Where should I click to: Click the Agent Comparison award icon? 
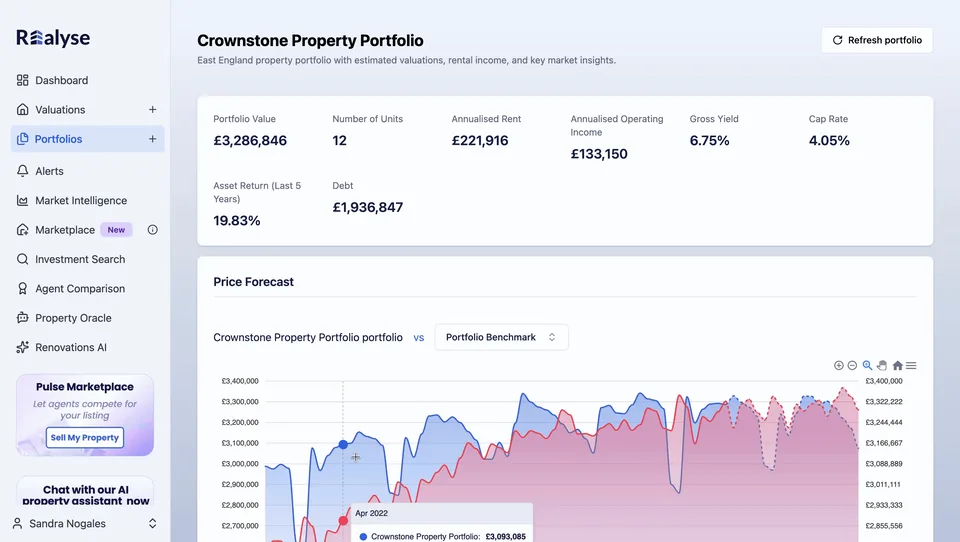[23, 288]
